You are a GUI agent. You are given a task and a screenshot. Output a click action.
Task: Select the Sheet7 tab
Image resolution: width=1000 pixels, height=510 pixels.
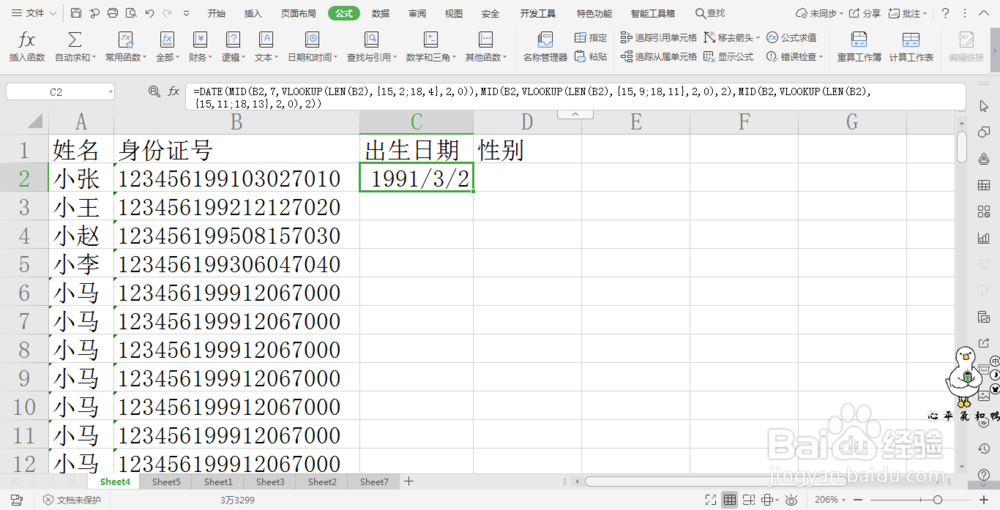tap(374, 482)
